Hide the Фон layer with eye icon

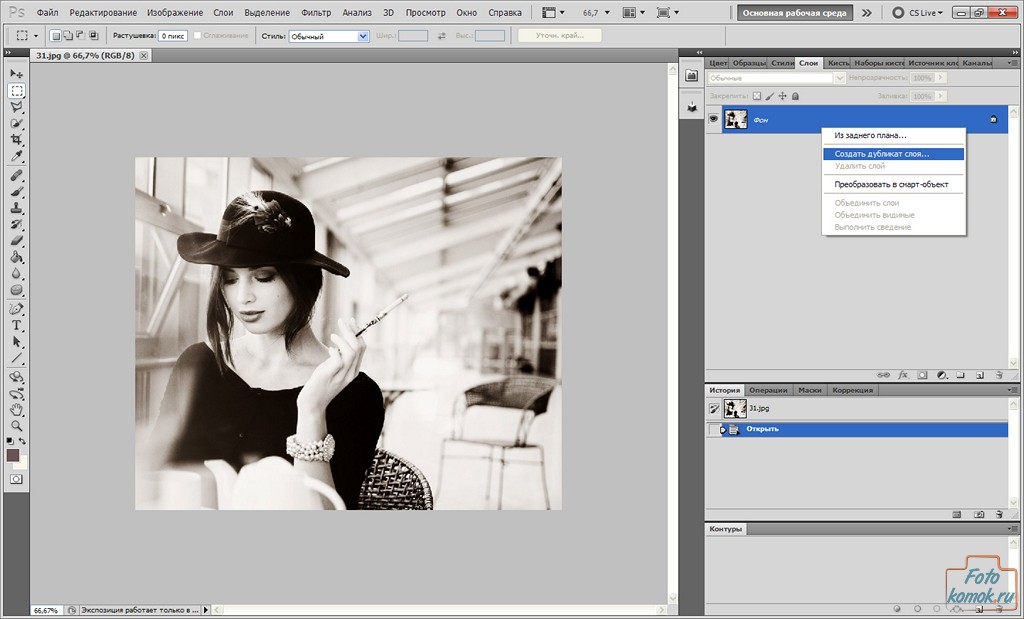coord(714,119)
